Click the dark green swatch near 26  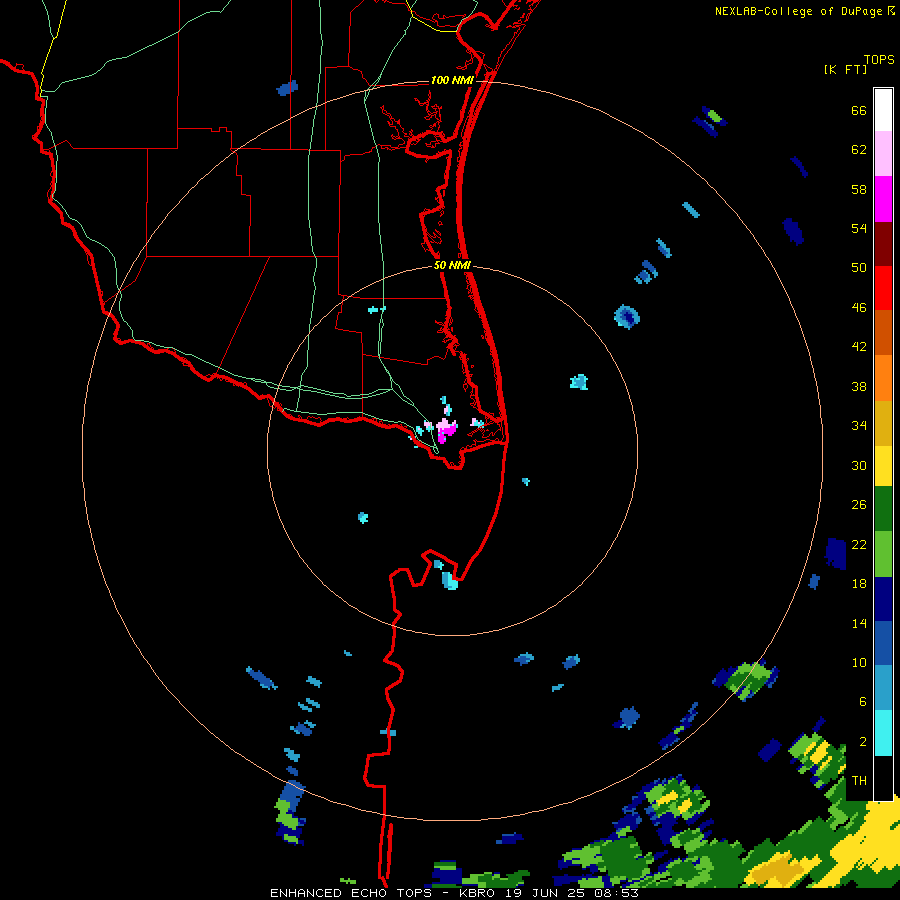coord(883,509)
